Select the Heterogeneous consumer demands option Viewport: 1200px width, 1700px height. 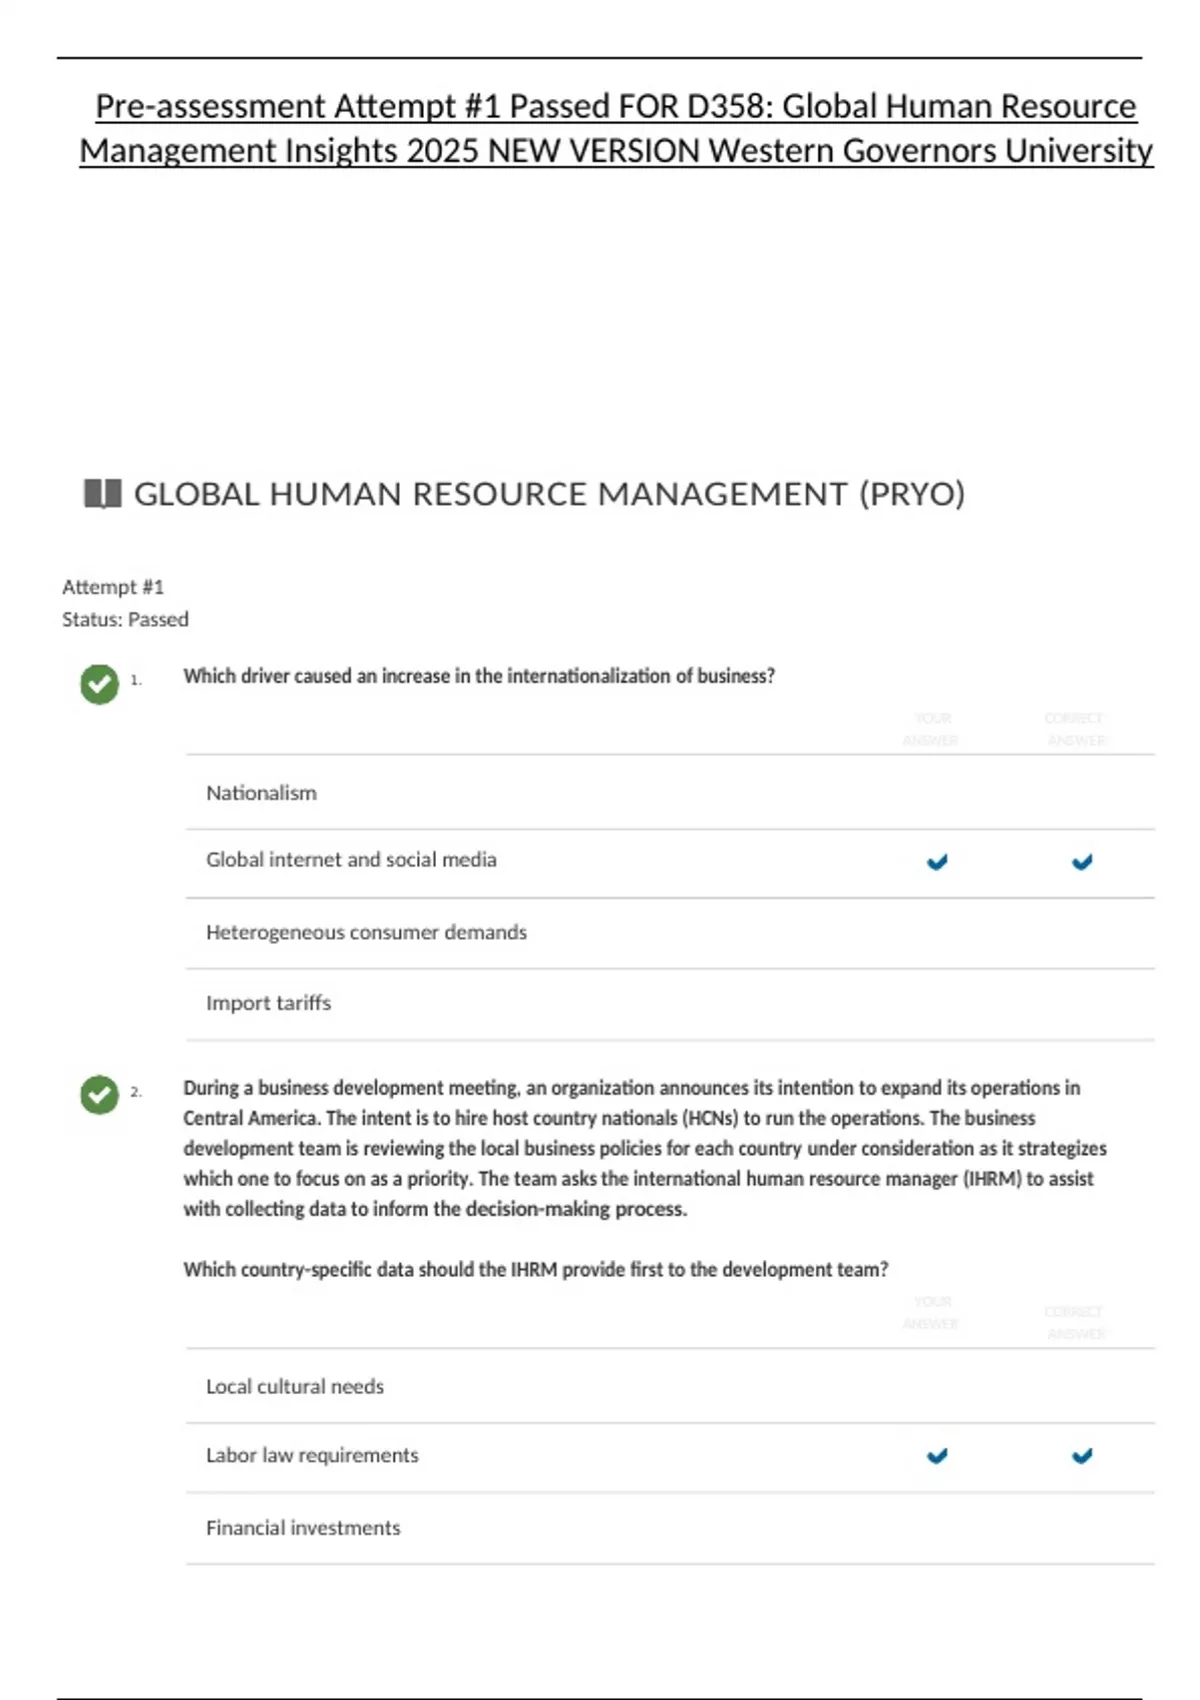366,932
